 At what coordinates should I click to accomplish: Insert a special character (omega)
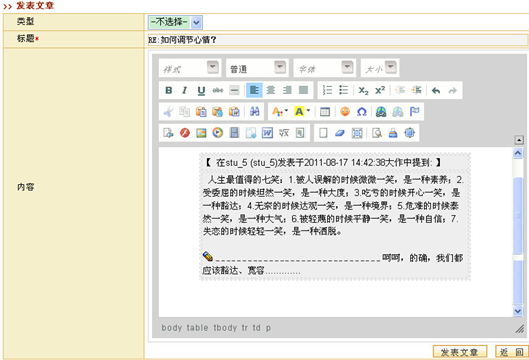[x=361, y=111]
